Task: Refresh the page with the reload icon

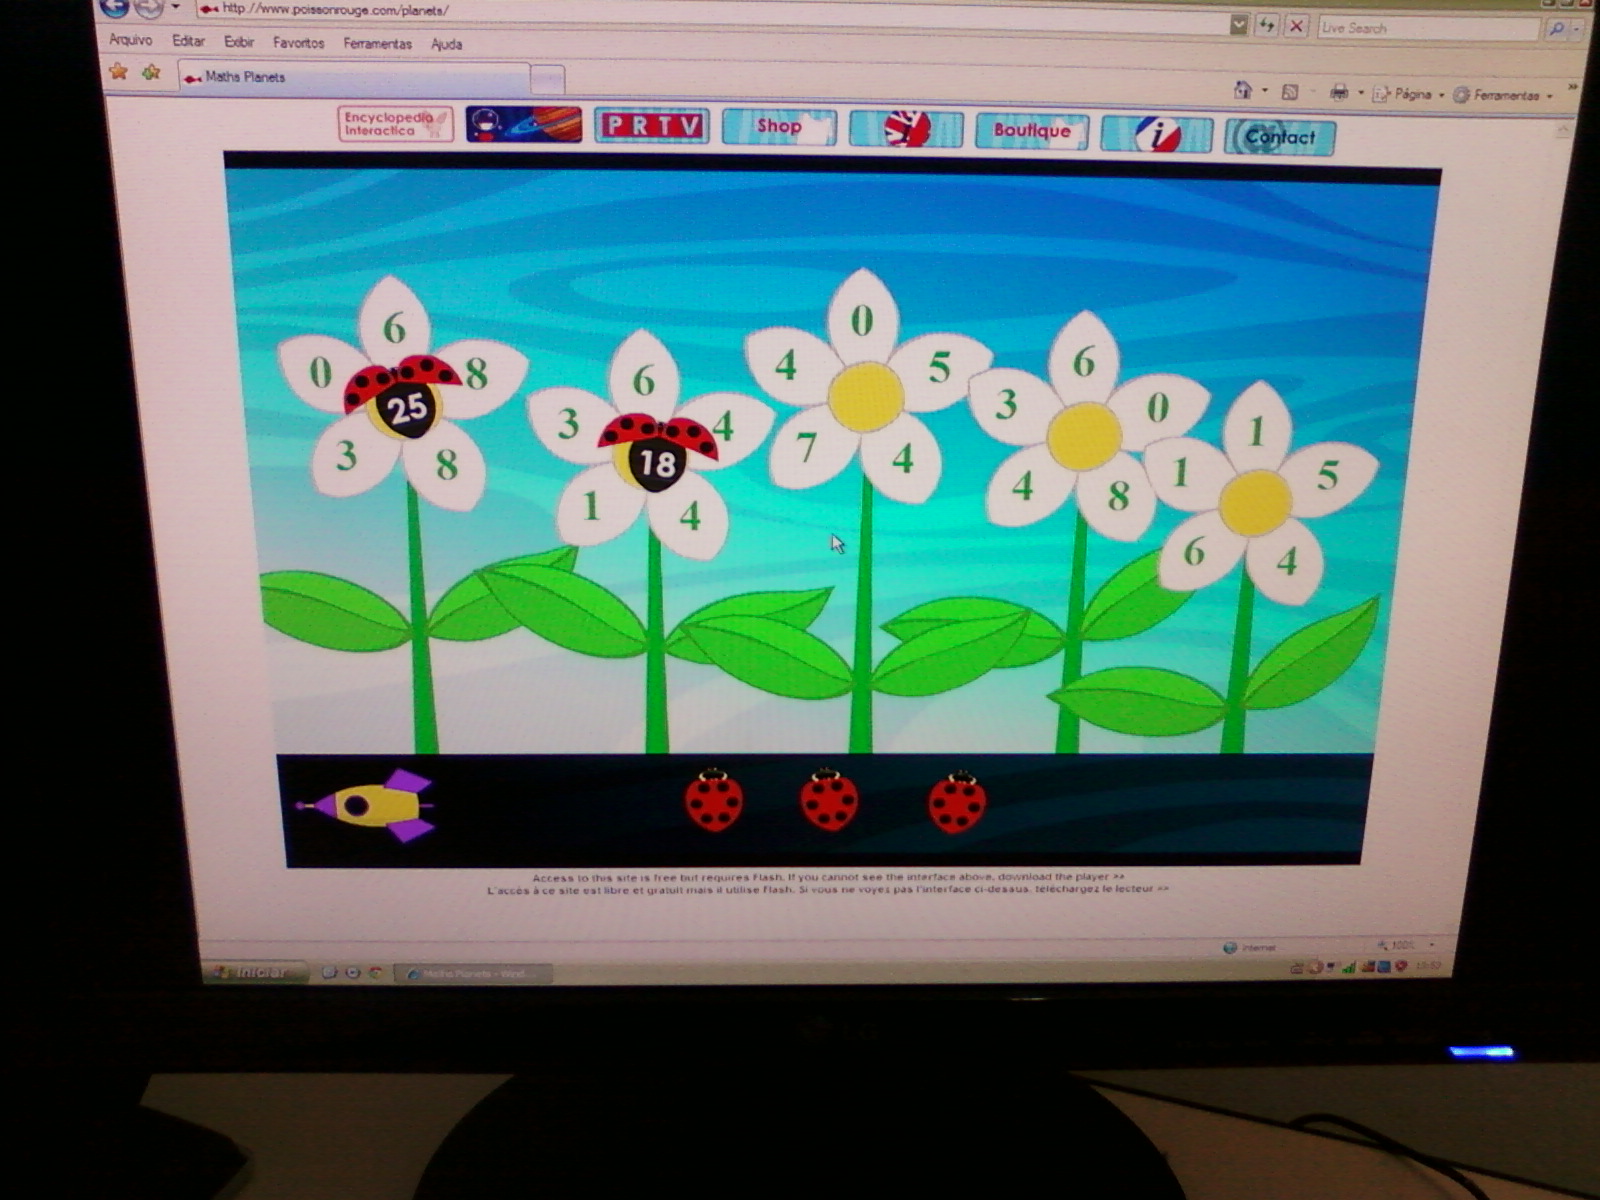Action: [1267, 25]
